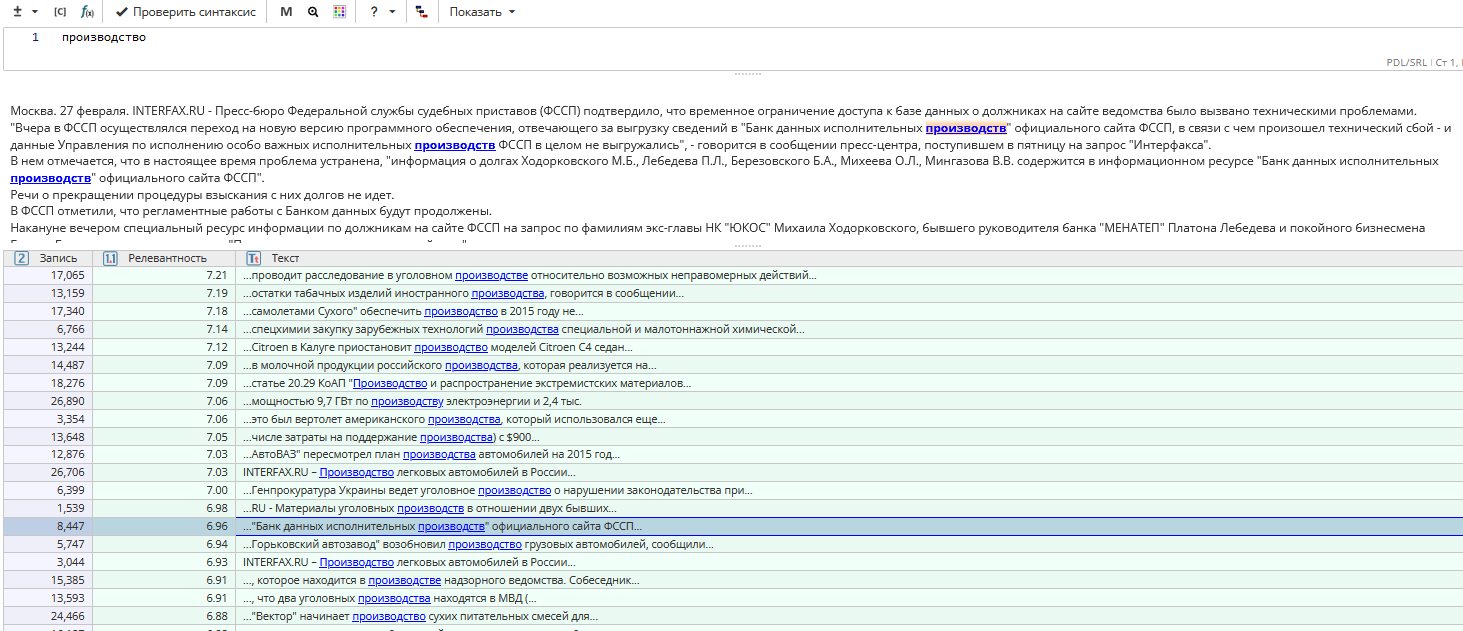The height and width of the screenshot is (631, 1463).
Task: Click relevance value 7.18
Action: [217, 311]
